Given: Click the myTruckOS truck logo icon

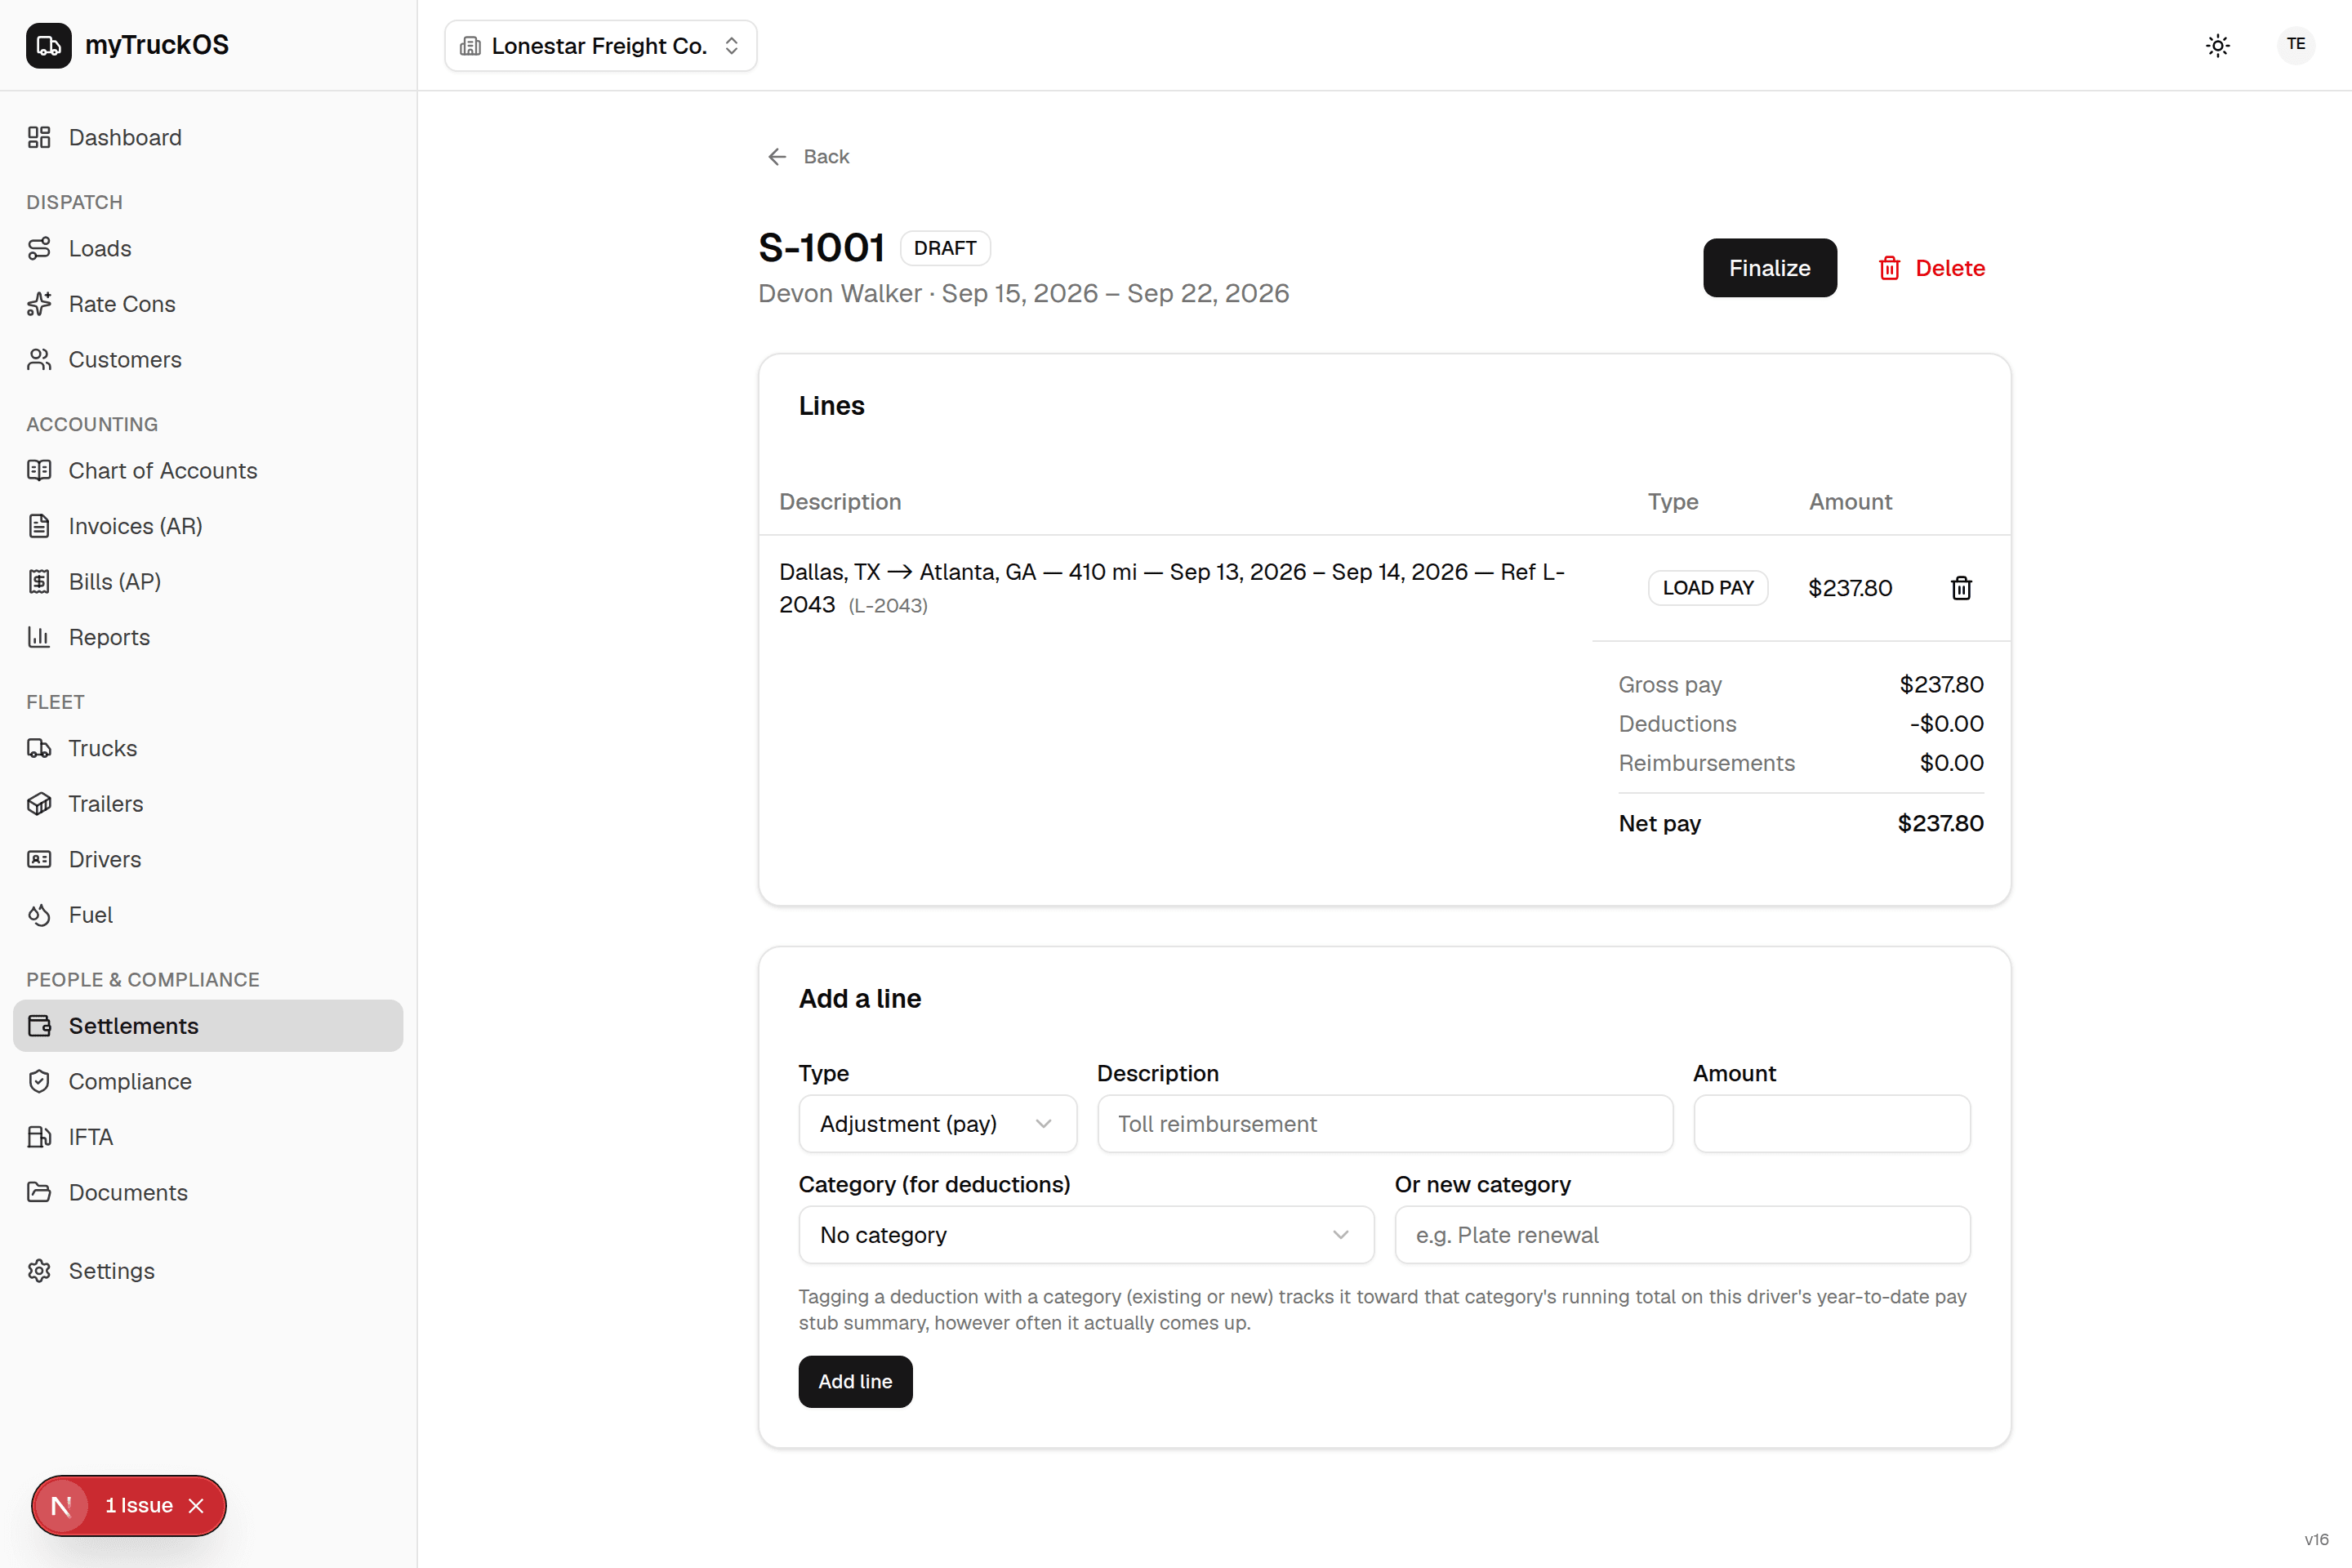Looking at the screenshot, I should [x=48, y=45].
